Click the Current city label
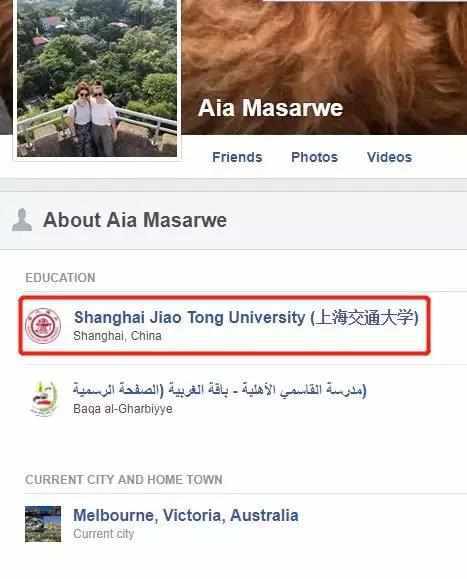This screenshot has height=579, width=467. 104,534
